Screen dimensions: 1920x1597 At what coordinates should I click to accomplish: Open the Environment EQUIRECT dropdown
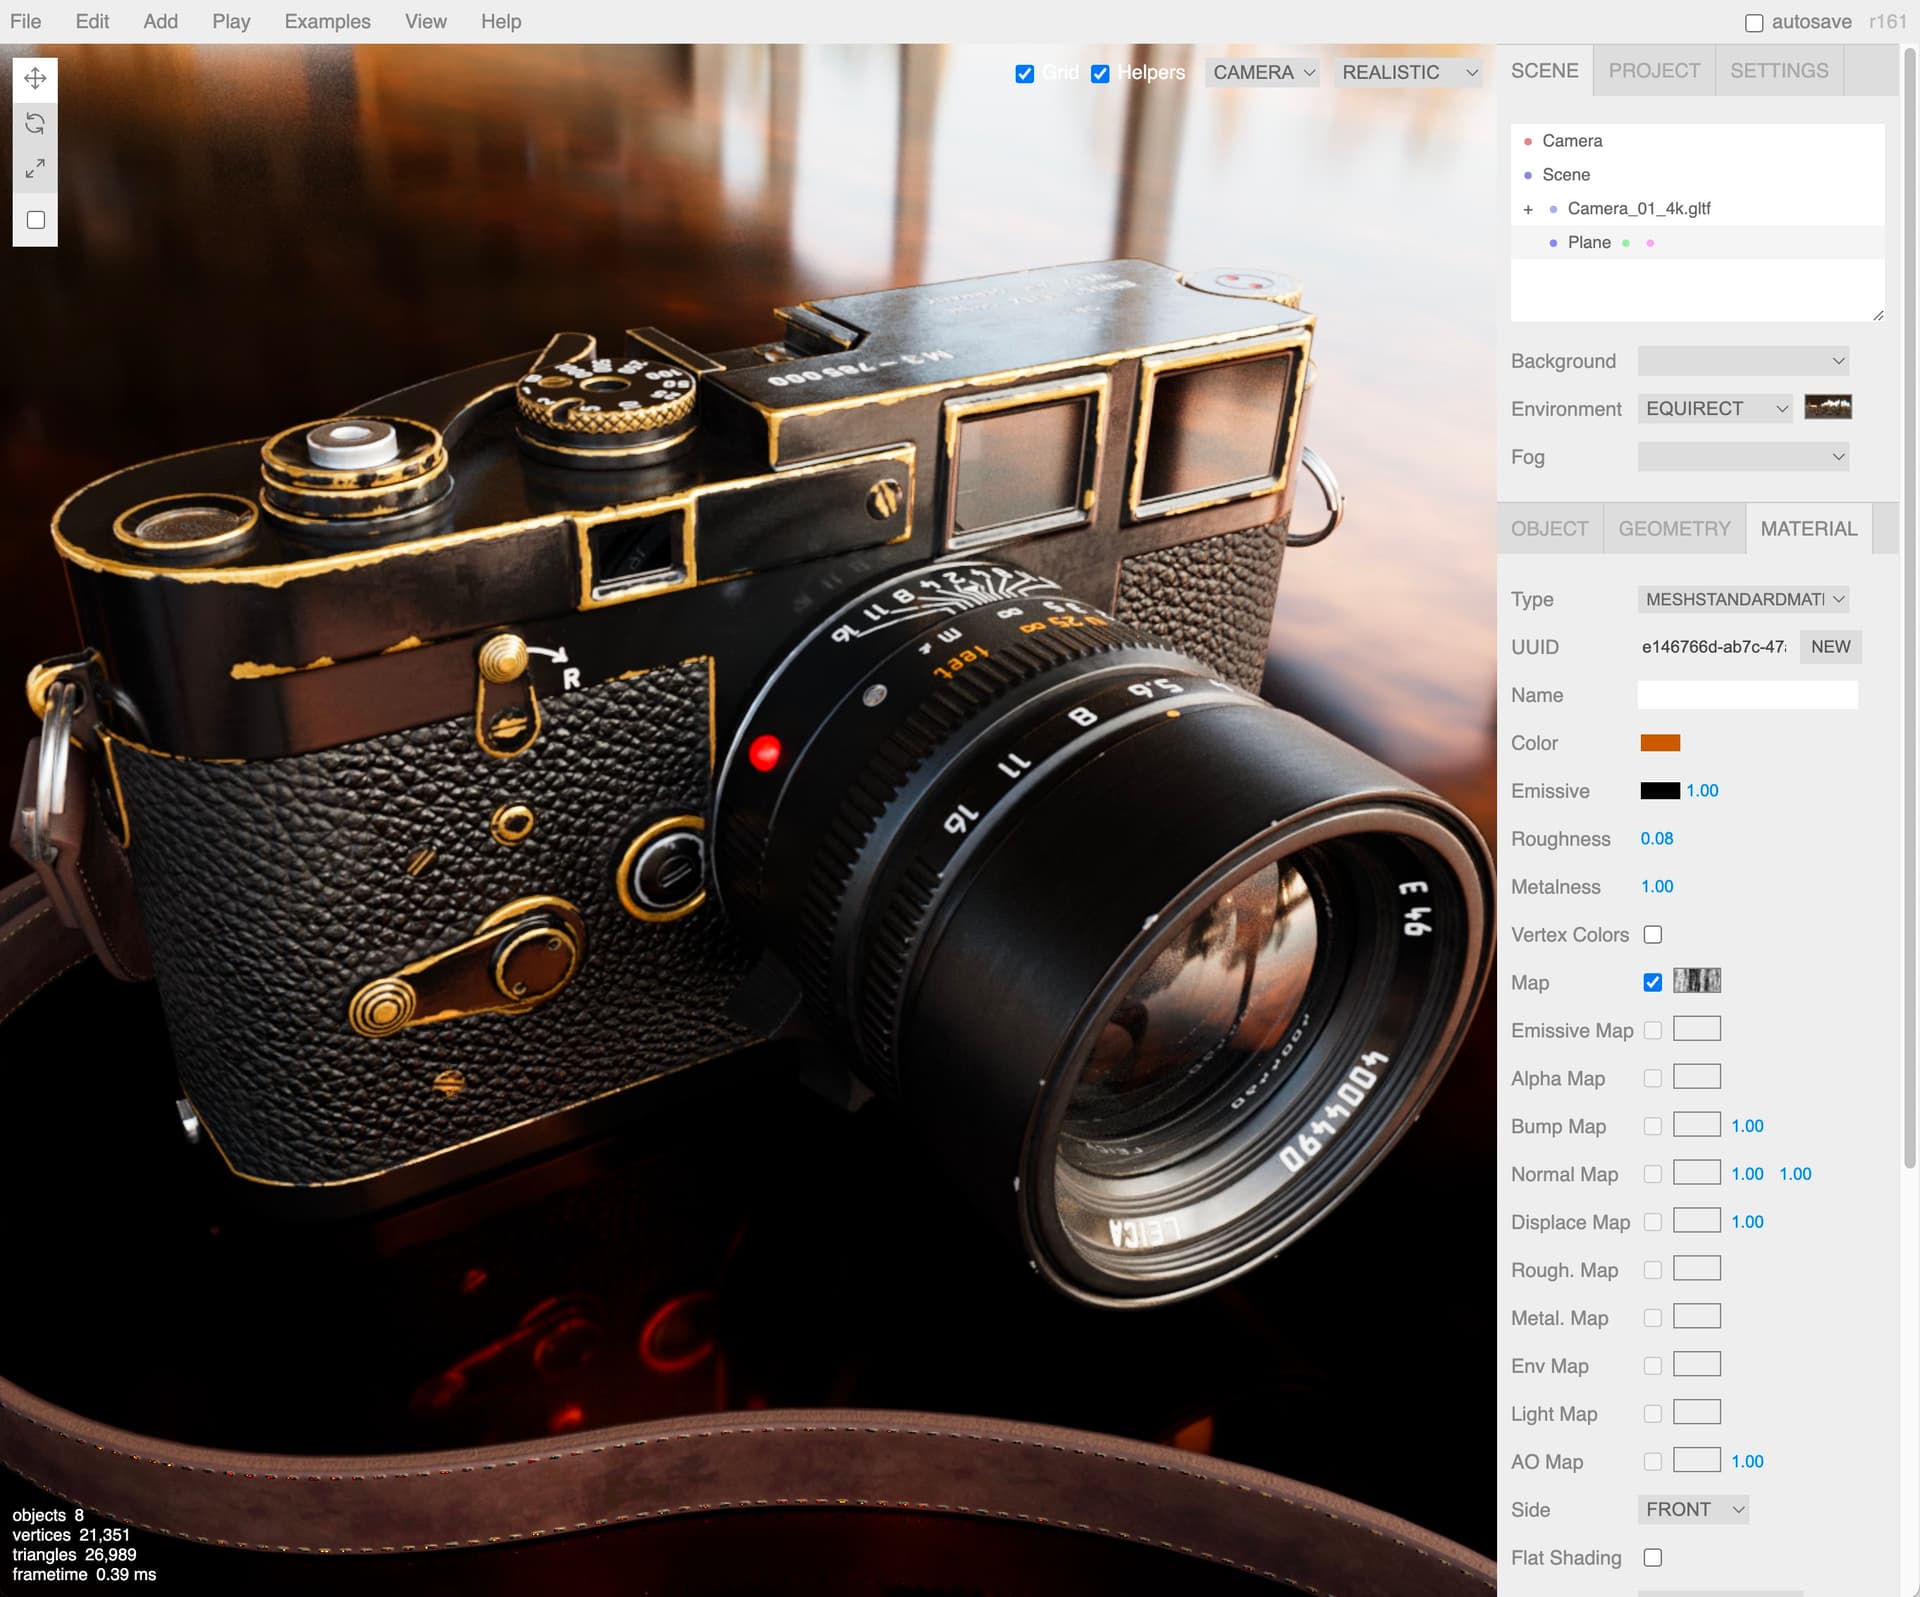point(1714,408)
